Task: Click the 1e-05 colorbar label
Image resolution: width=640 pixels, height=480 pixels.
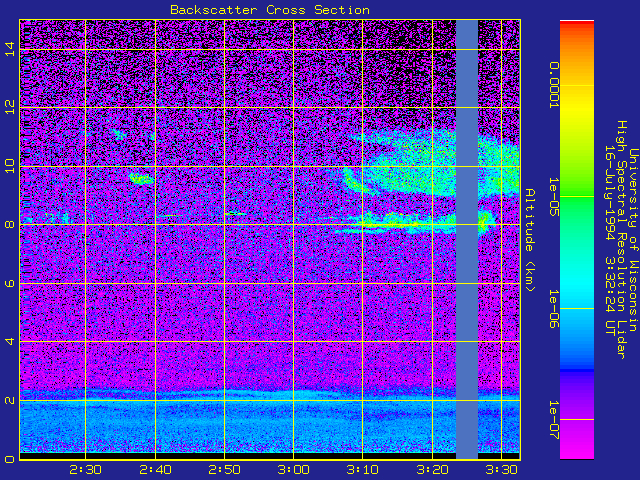Action: [x=553, y=197]
